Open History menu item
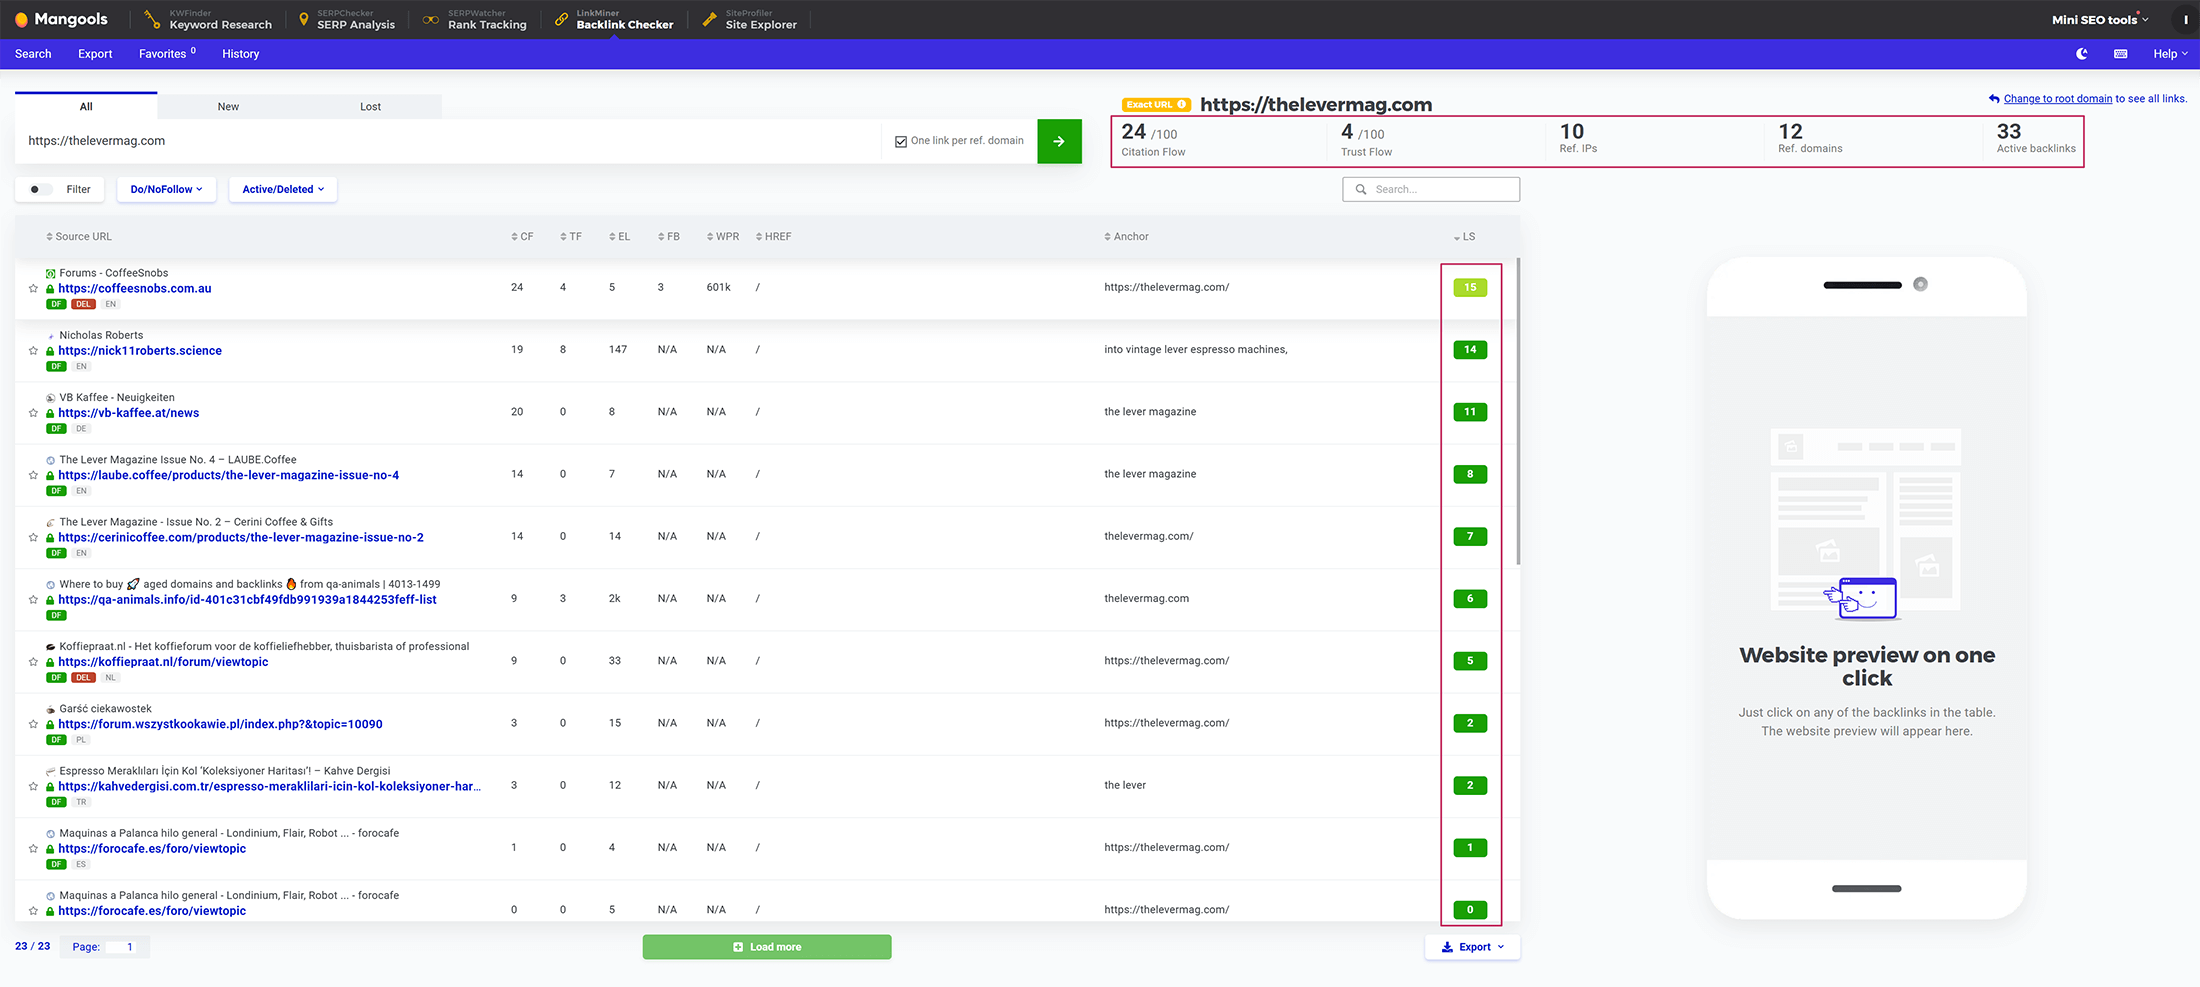The height and width of the screenshot is (987, 2200). pos(240,54)
